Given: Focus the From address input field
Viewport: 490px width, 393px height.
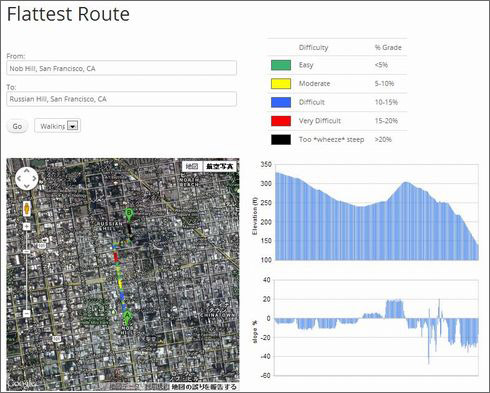Looking at the screenshot, I should [122, 68].
